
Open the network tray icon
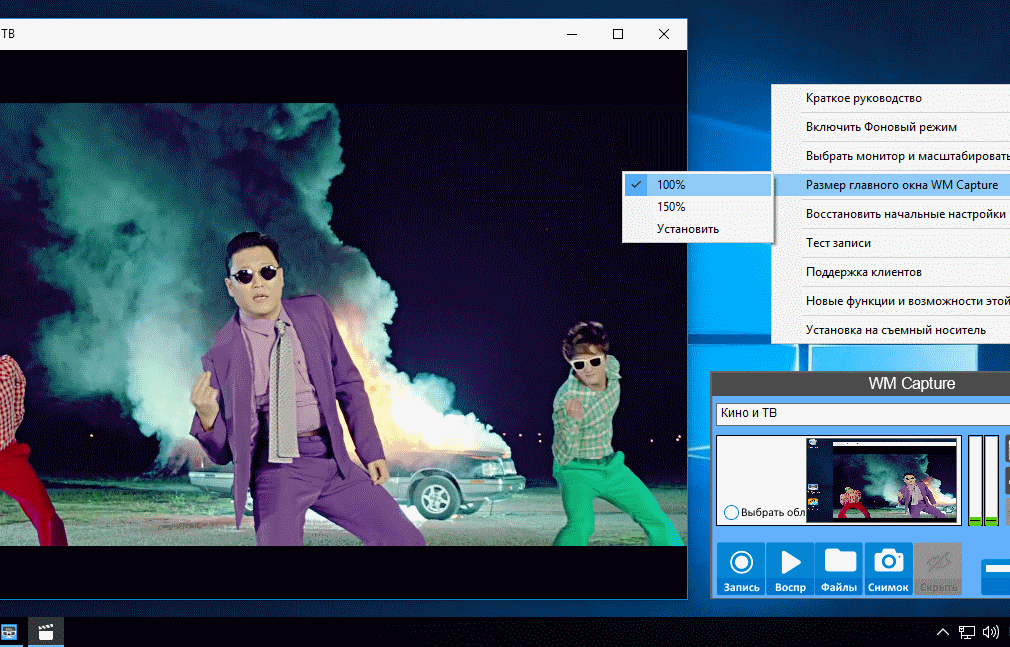point(966,632)
